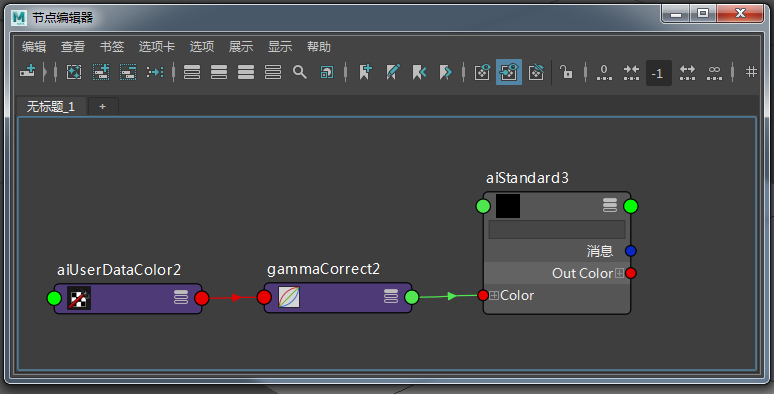Set selected nodes to full view mode

click(246, 72)
